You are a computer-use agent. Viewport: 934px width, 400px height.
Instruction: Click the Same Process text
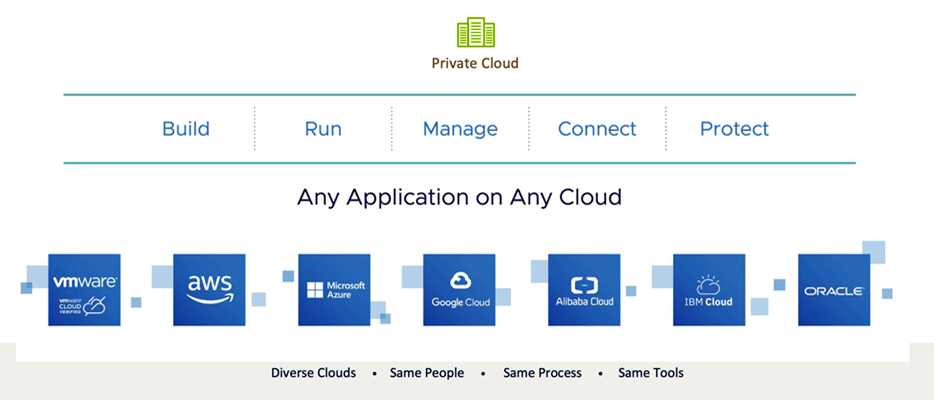click(542, 373)
